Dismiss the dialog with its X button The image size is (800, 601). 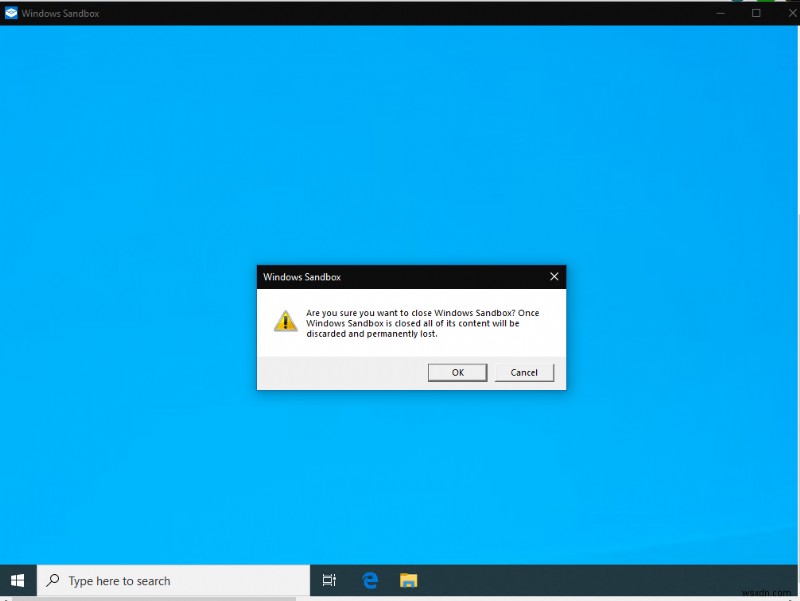554,277
